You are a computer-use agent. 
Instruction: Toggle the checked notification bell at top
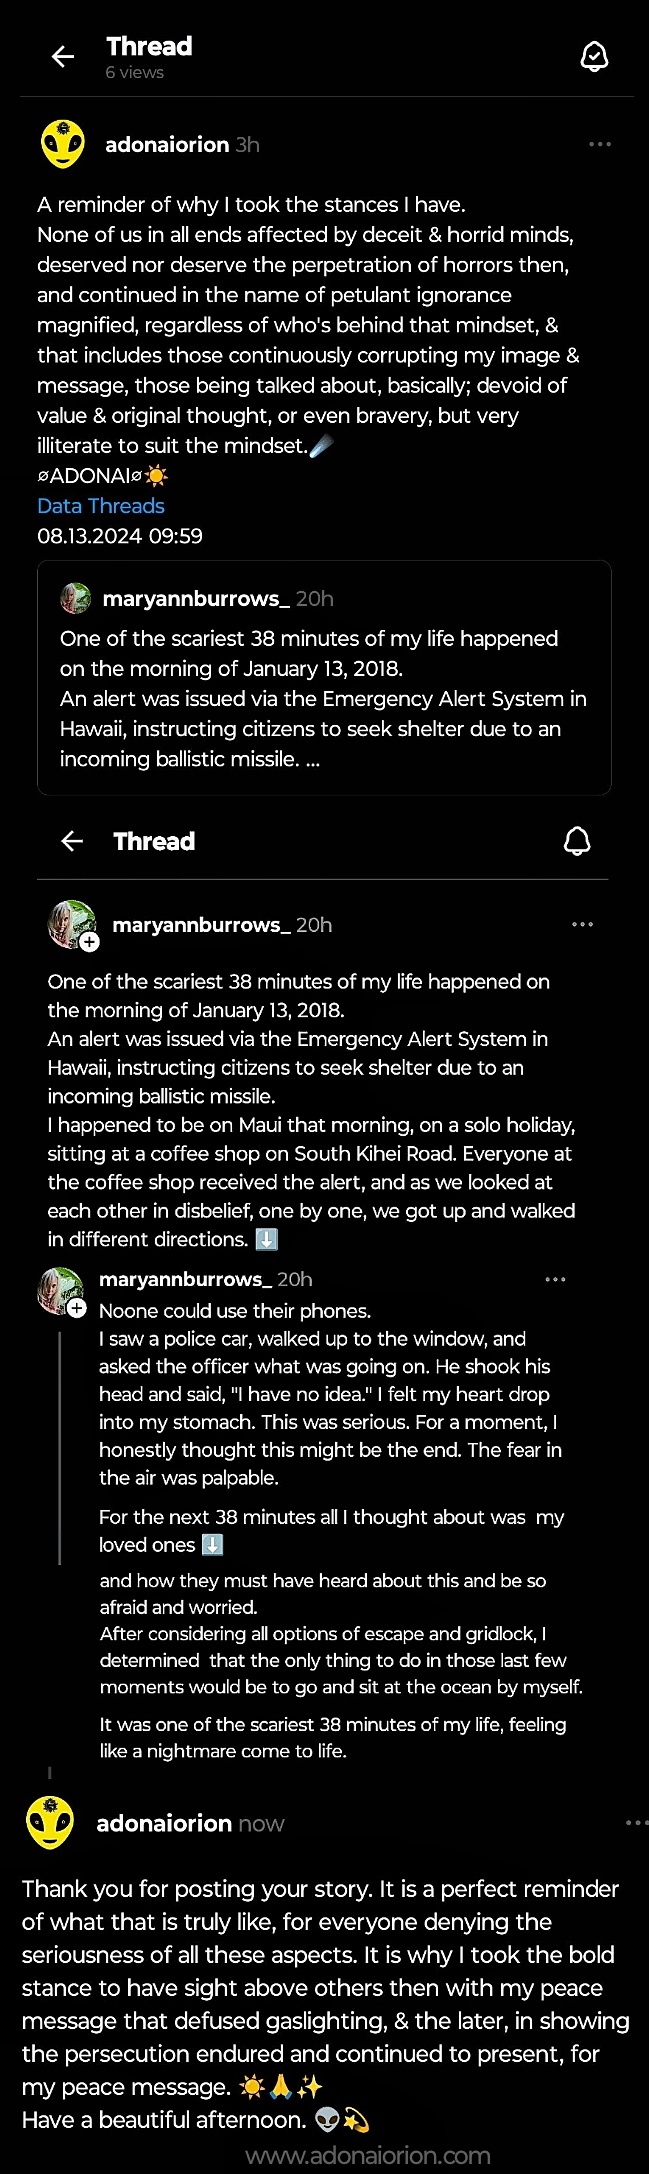pos(594,57)
